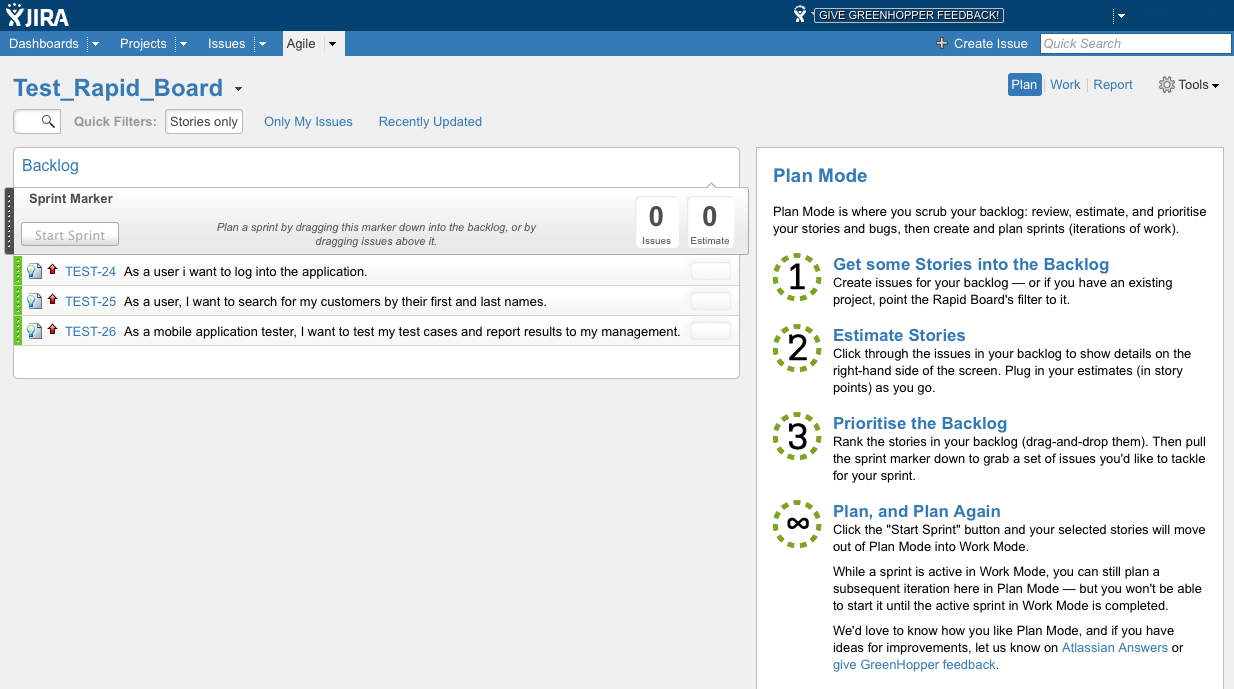The height and width of the screenshot is (689, 1234).
Task: Switch to Work mode
Action: tap(1065, 85)
